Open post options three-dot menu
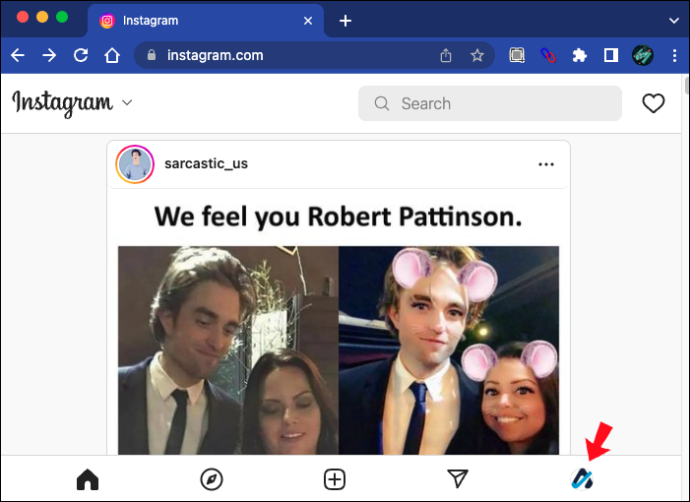Image resolution: width=690 pixels, height=502 pixels. coord(546,165)
